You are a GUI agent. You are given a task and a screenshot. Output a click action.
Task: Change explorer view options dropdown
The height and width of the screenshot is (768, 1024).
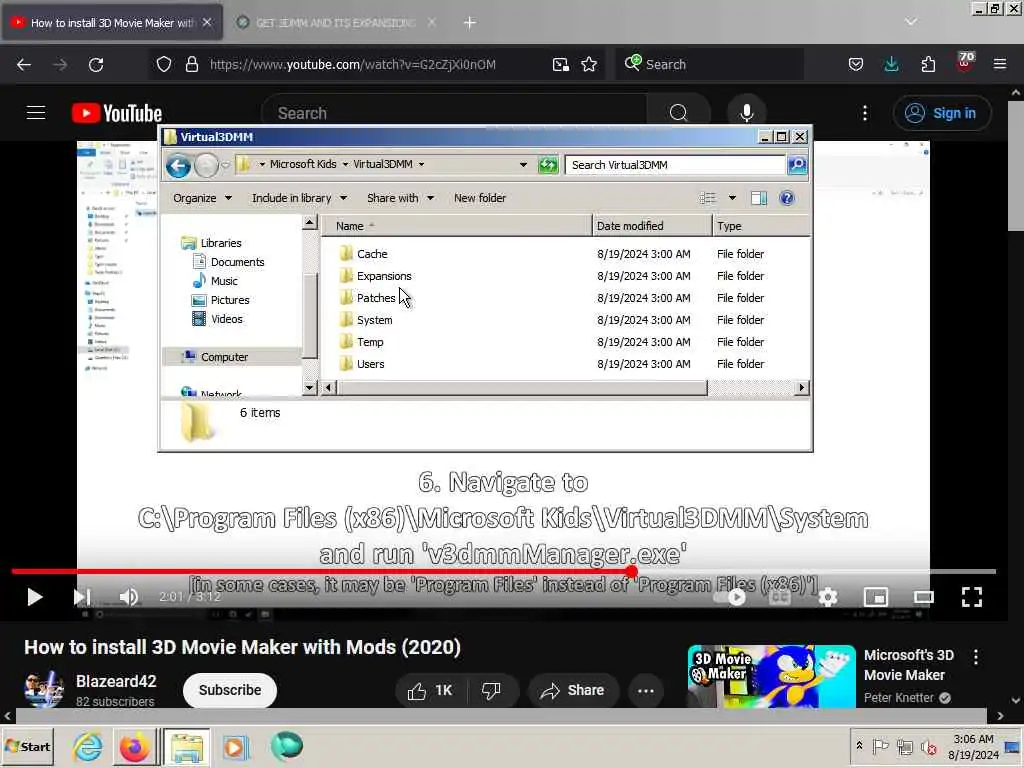(x=732, y=198)
